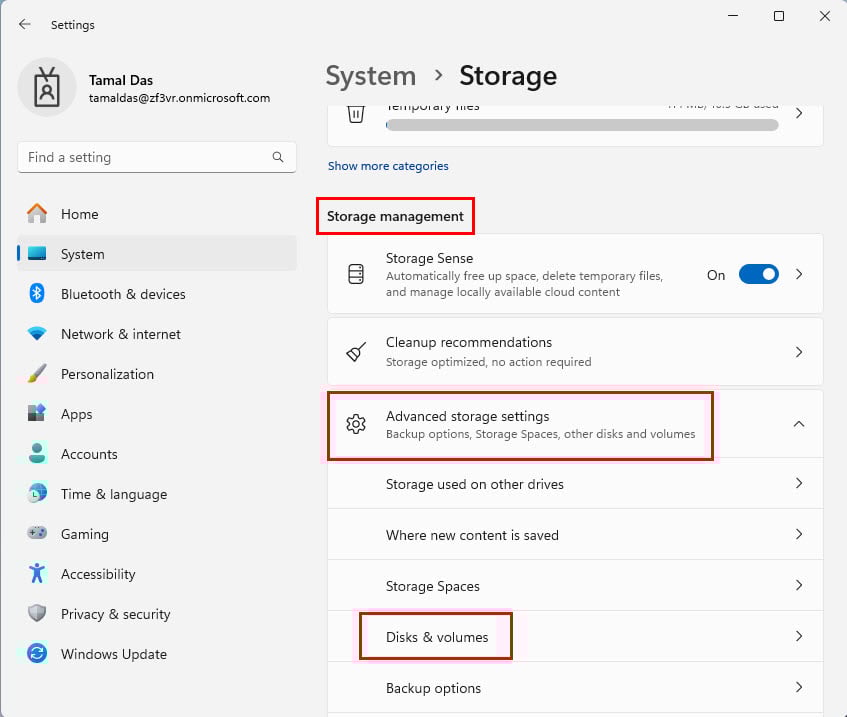Click the Gaming controller icon
The width and height of the screenshot is (847, 717).
click(37, 534)
